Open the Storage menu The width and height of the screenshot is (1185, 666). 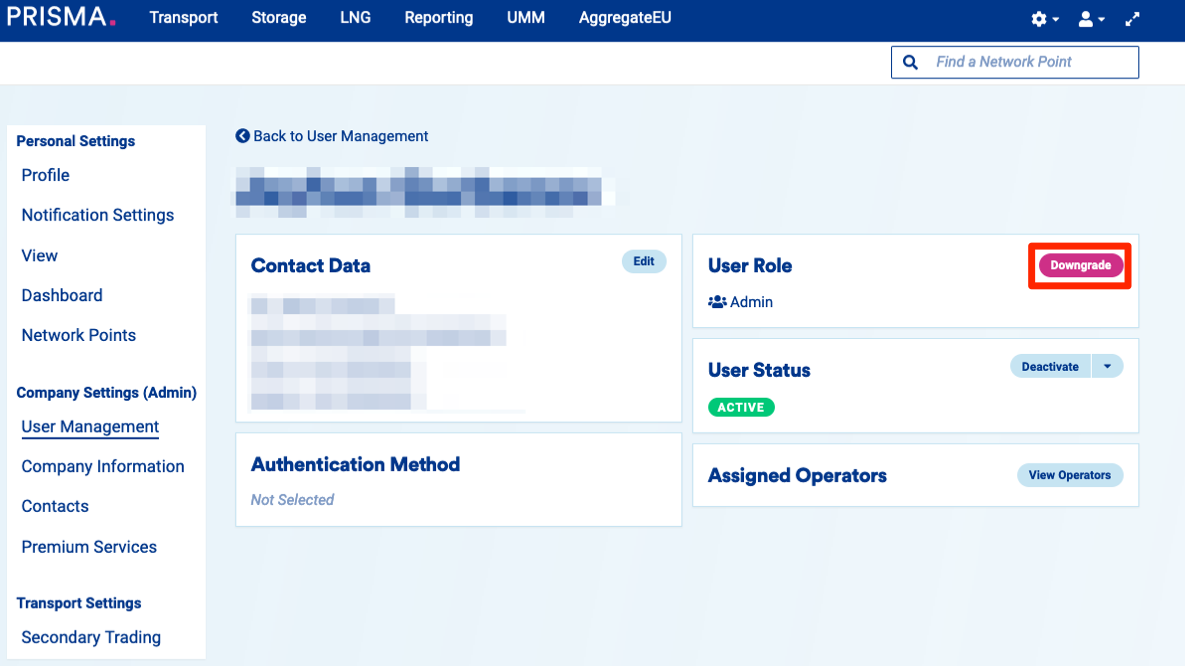click(279, 18)
